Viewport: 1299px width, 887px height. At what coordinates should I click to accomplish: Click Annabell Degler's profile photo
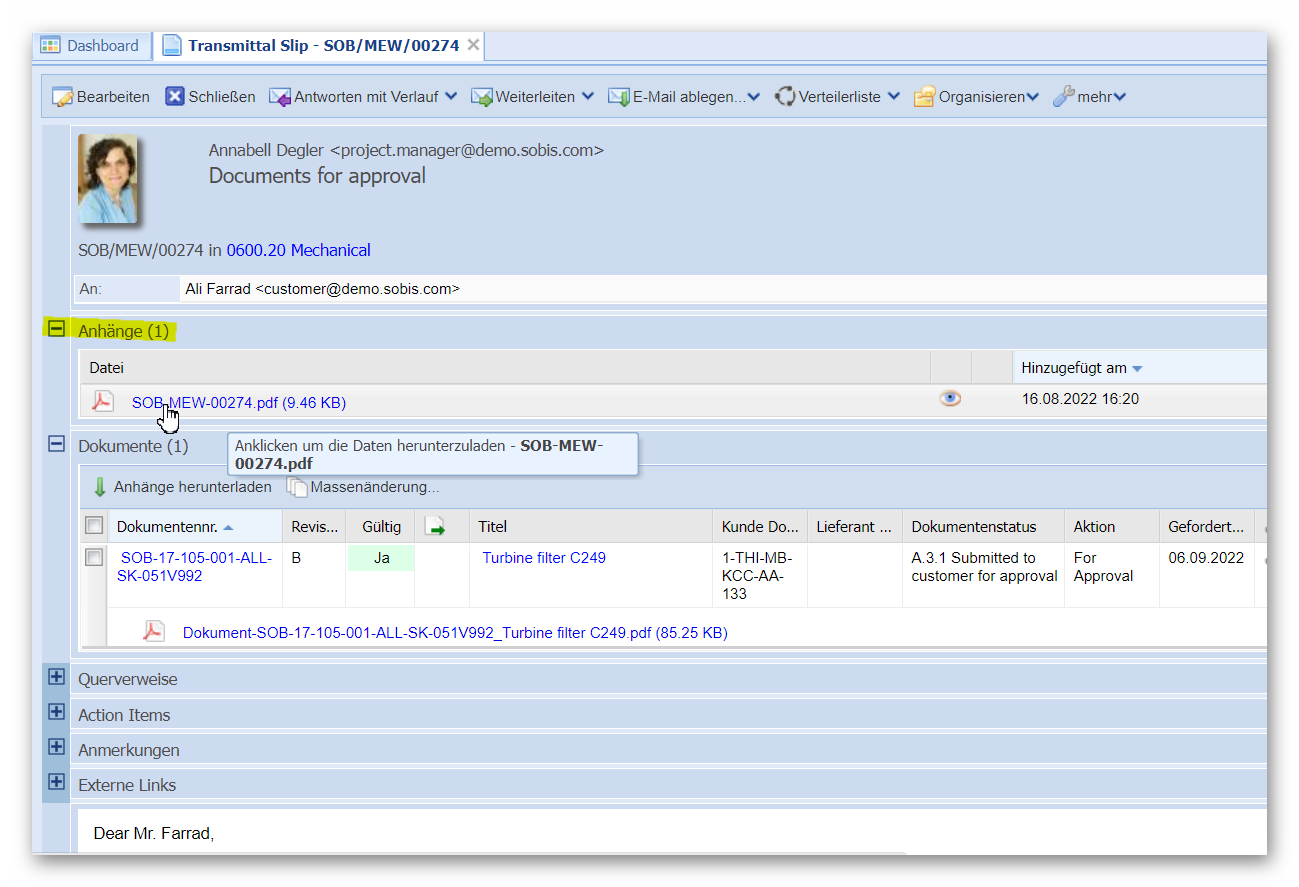(108, 178)
